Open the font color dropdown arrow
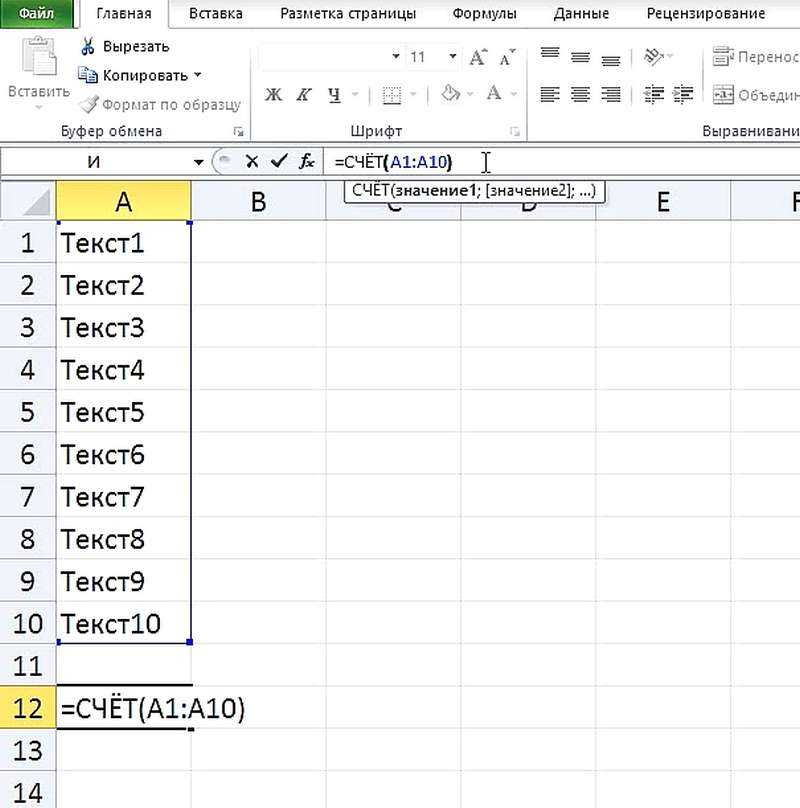Viewport: 800px width, 808px height. [x=513, y=94]
